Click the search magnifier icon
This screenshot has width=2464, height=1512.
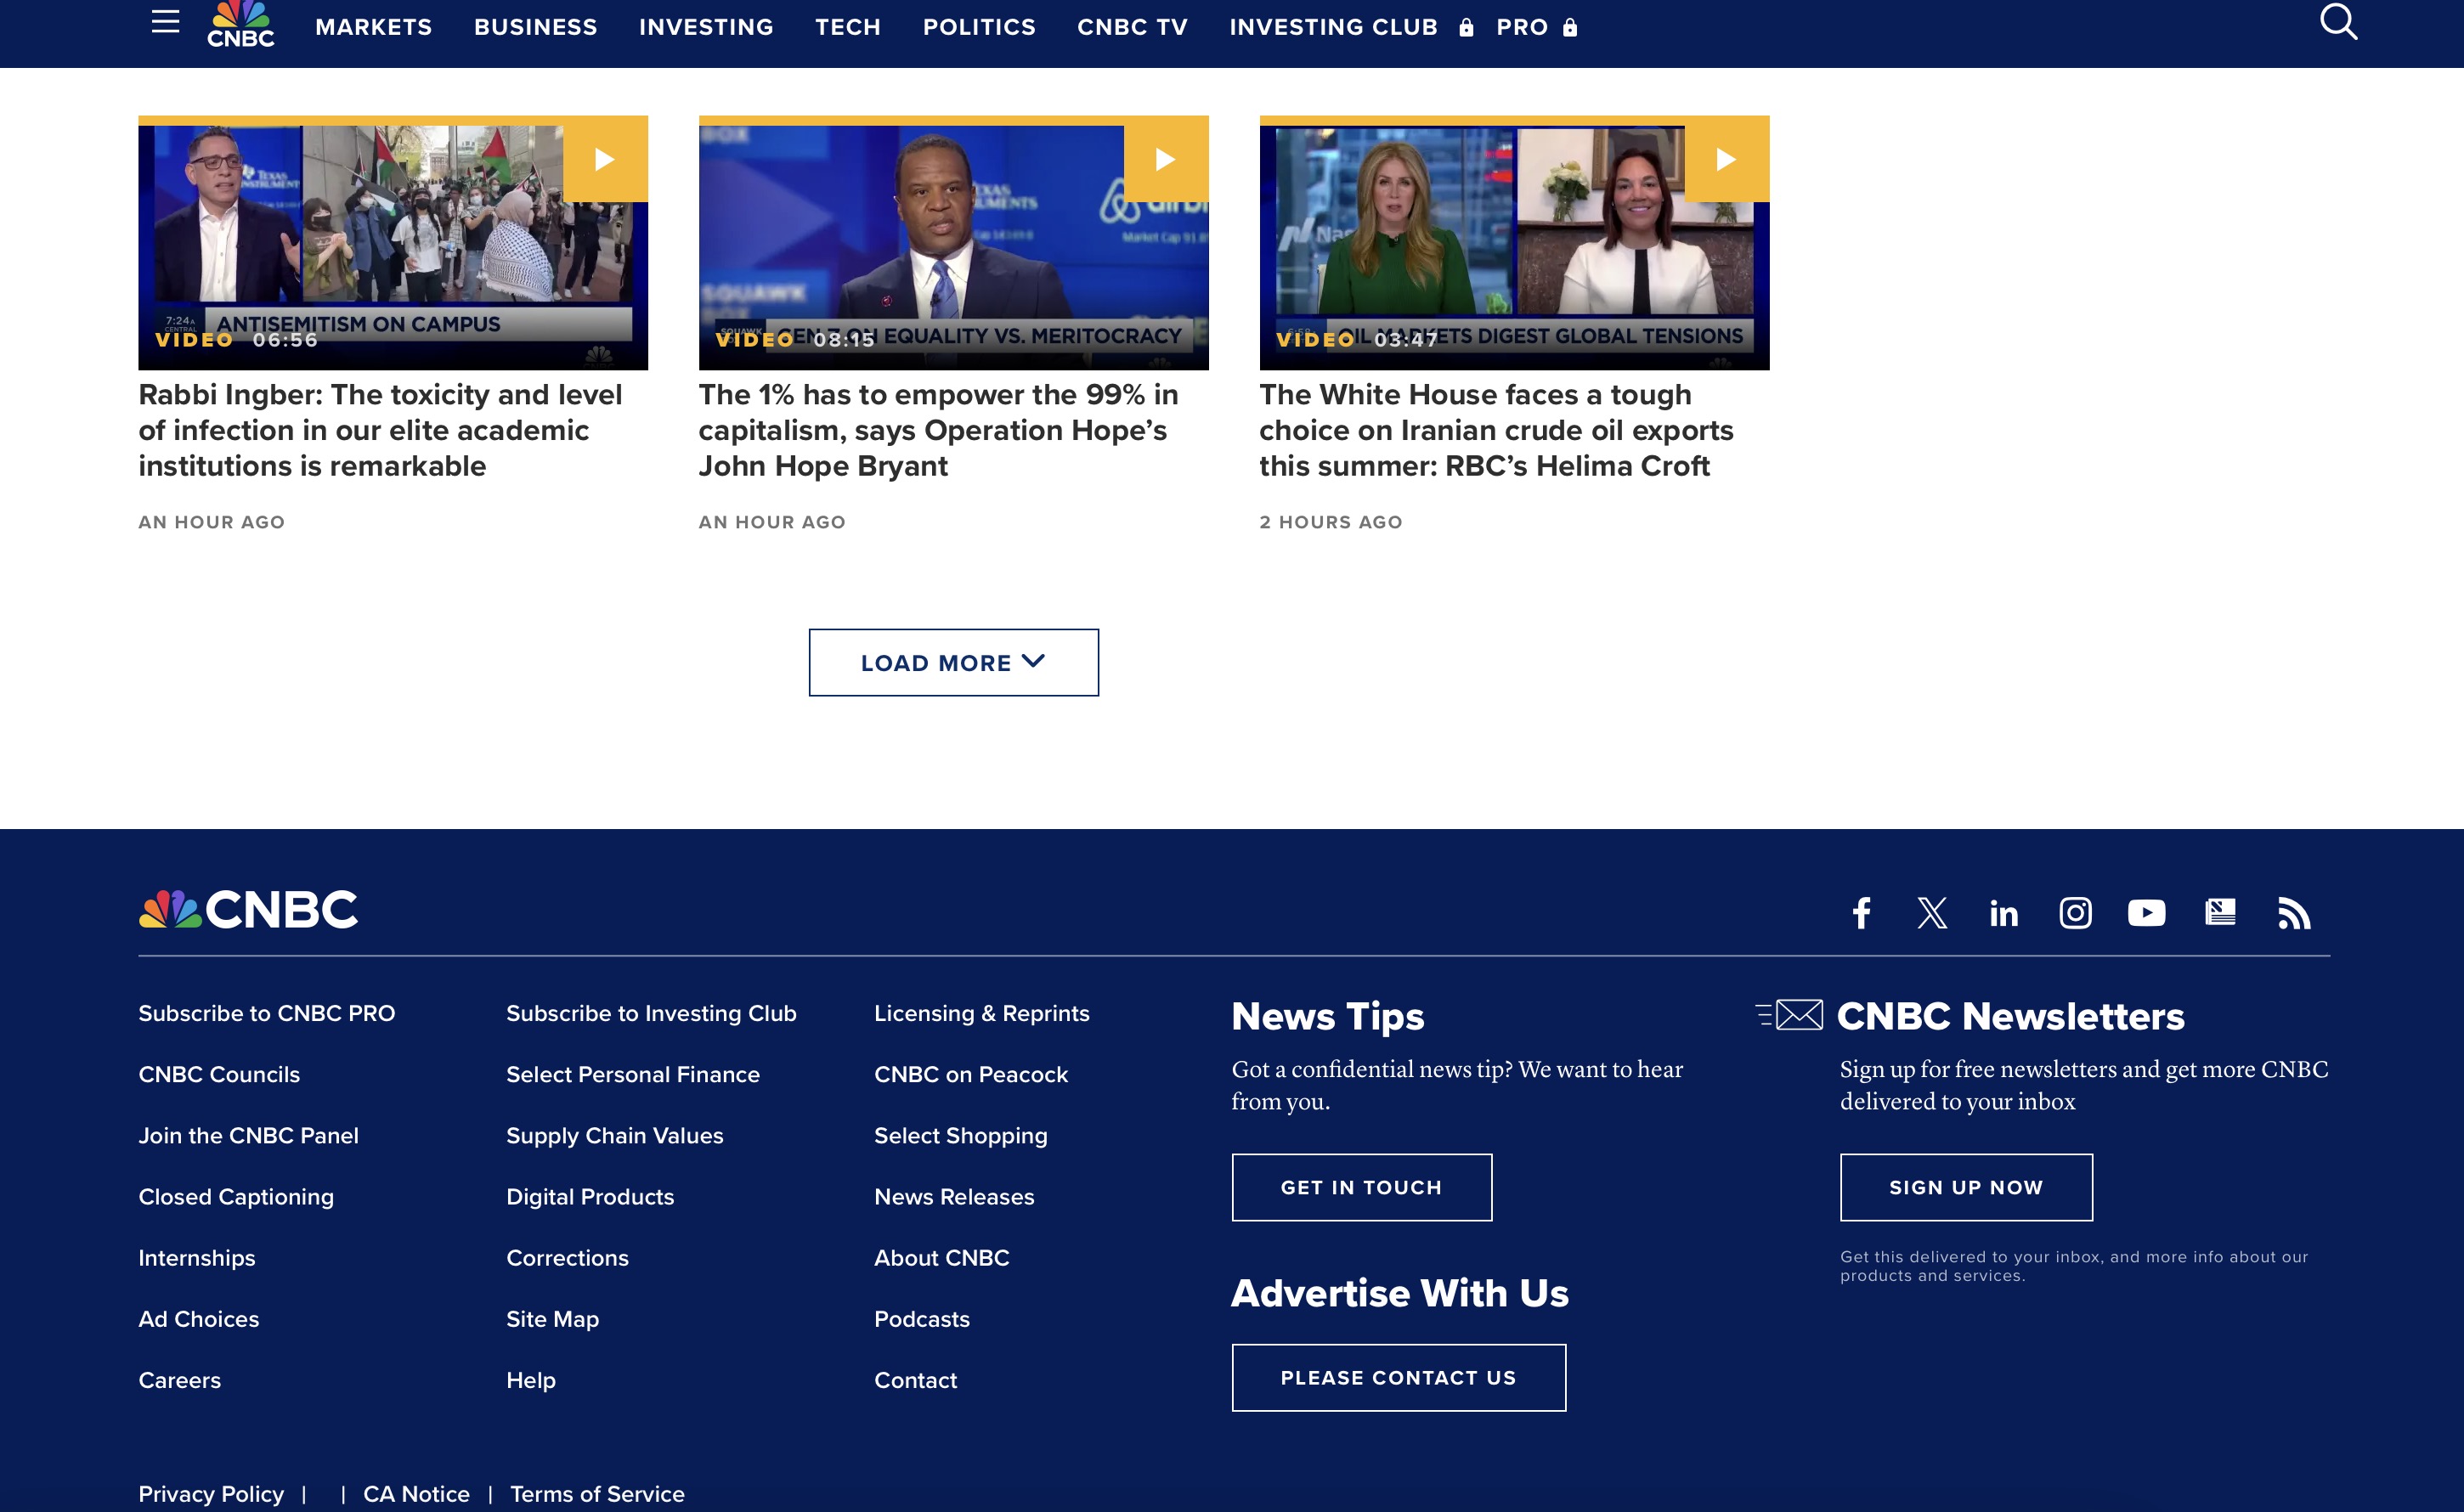(x=2337, y=22)
